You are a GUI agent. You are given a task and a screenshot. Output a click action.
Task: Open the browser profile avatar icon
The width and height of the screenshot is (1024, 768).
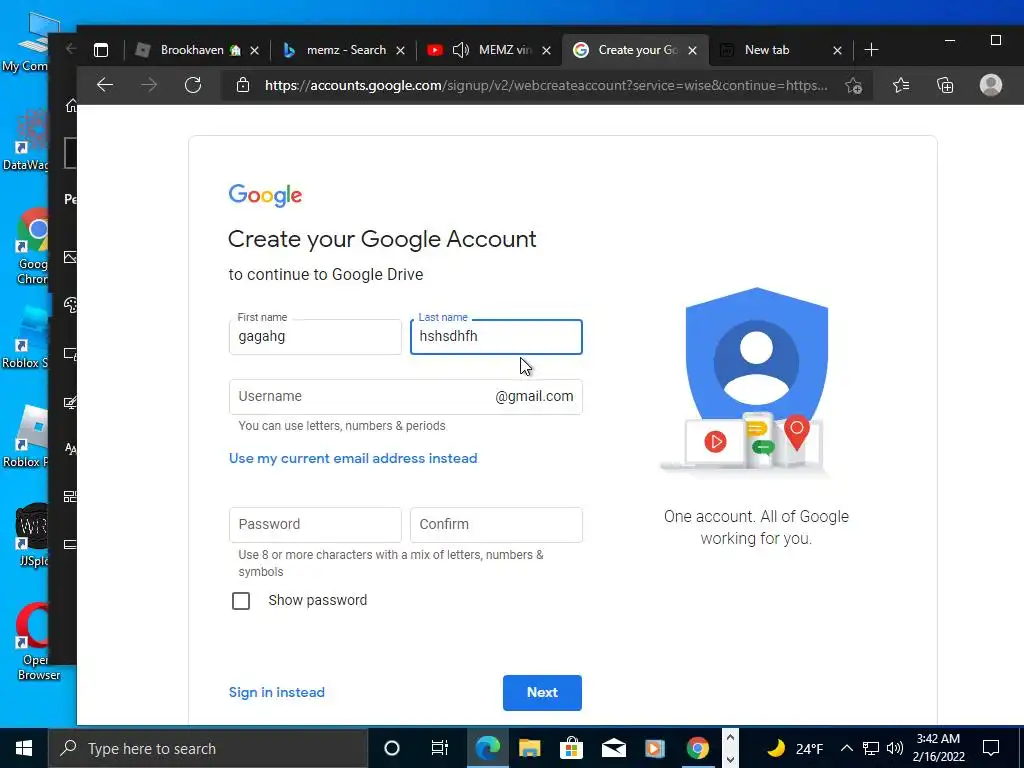(x=991, y=85)
